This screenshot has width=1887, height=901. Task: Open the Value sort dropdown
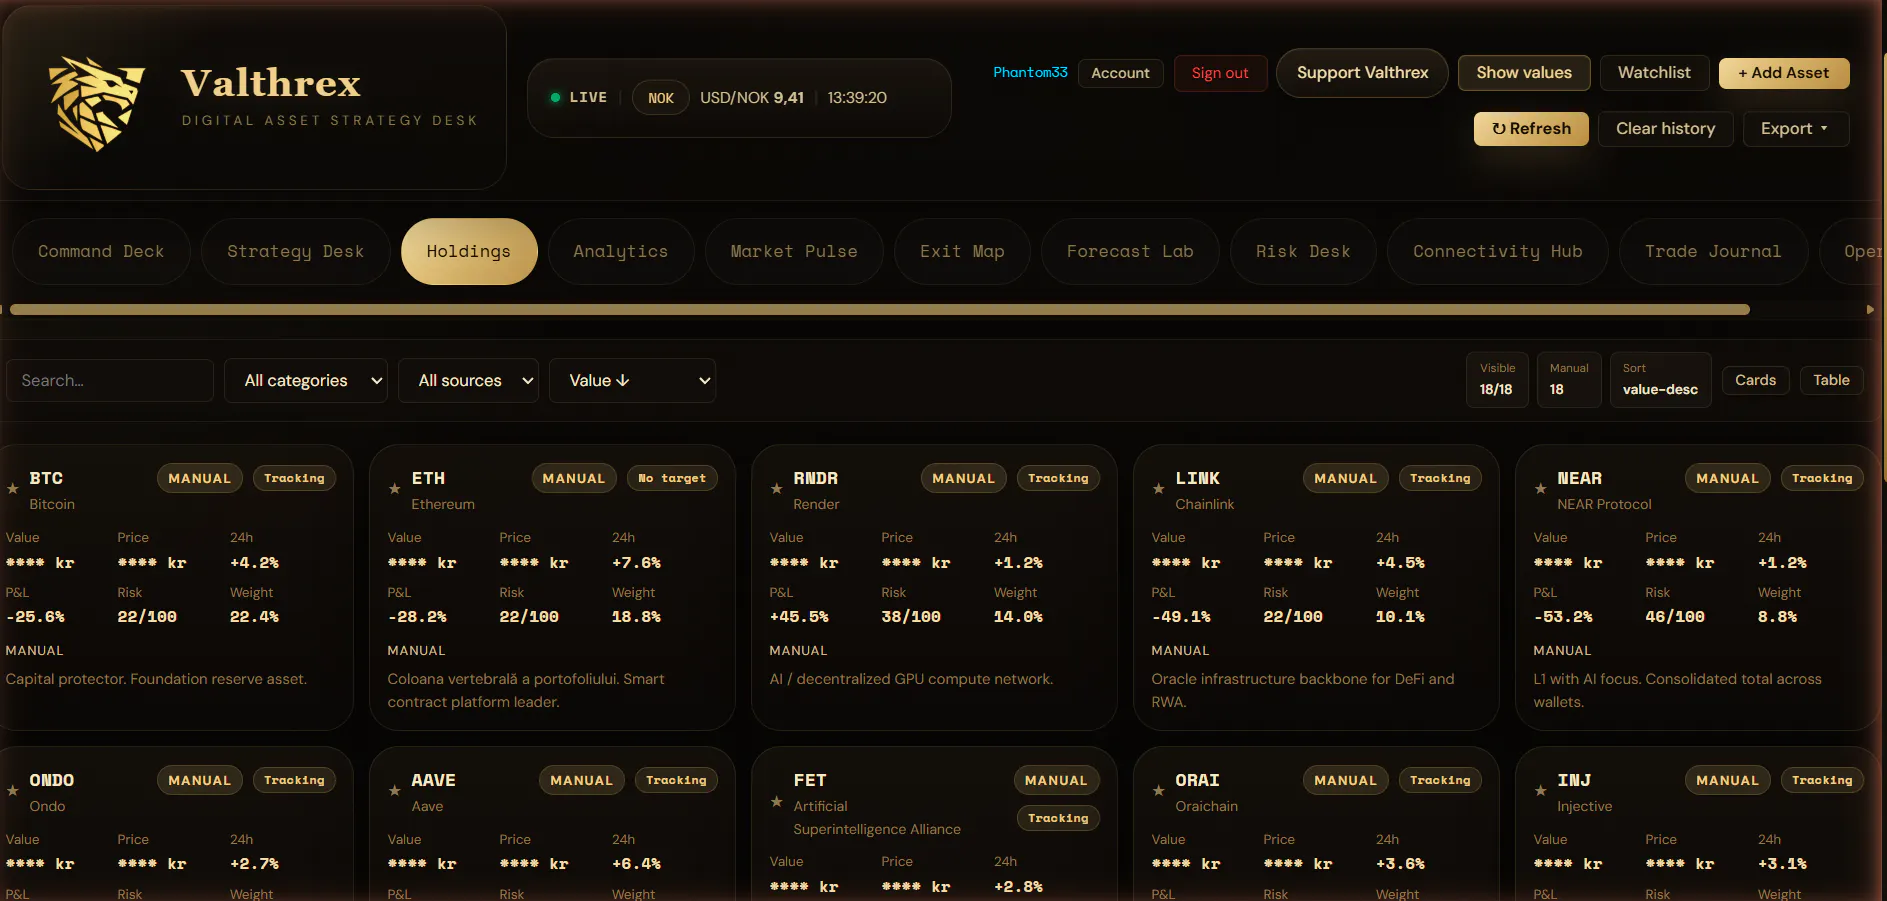[x=632, y=381]
